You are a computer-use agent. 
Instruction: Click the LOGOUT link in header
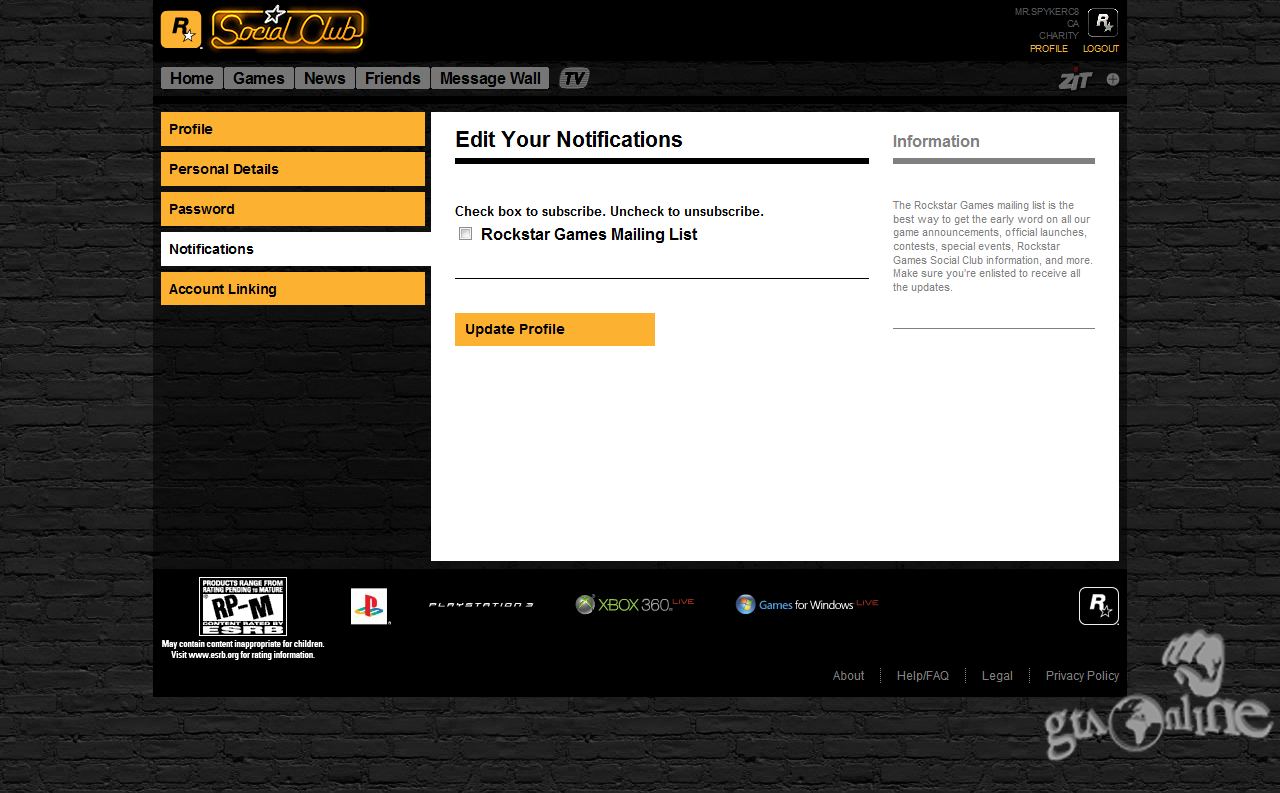coord(1101,49)
